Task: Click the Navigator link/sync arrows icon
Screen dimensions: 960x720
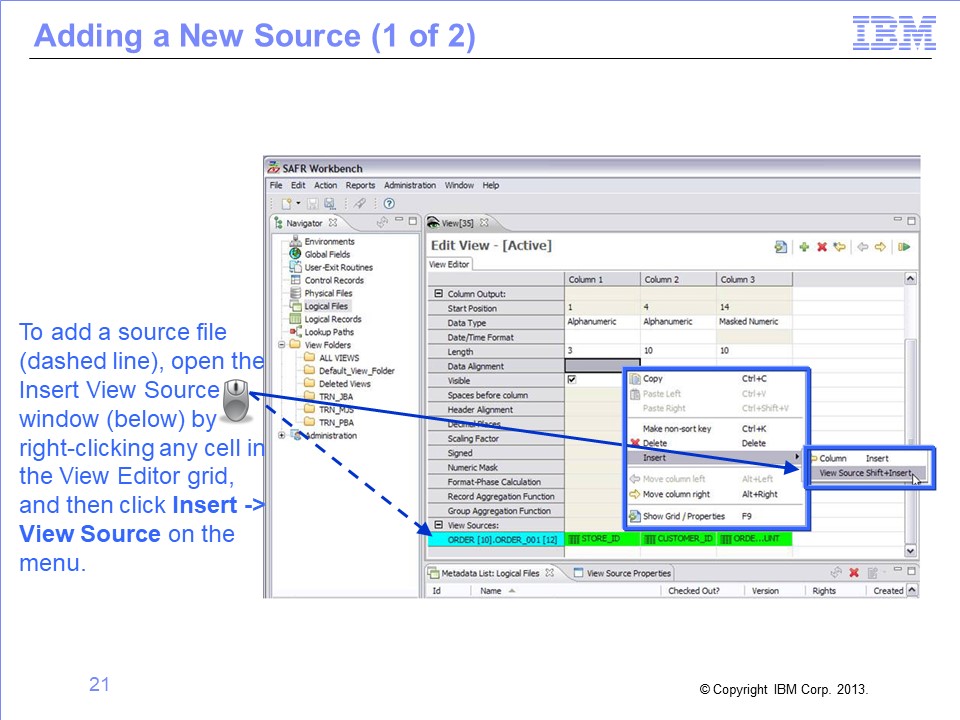Action: click(x=382, y=222)
